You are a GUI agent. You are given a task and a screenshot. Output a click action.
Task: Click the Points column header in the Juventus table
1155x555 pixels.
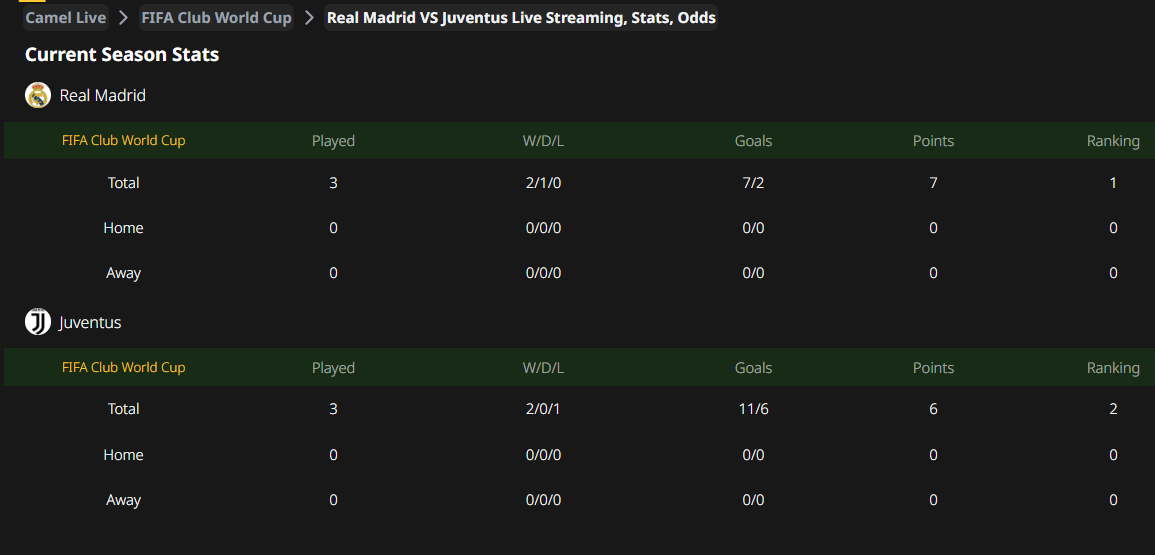tap(933, 368)
